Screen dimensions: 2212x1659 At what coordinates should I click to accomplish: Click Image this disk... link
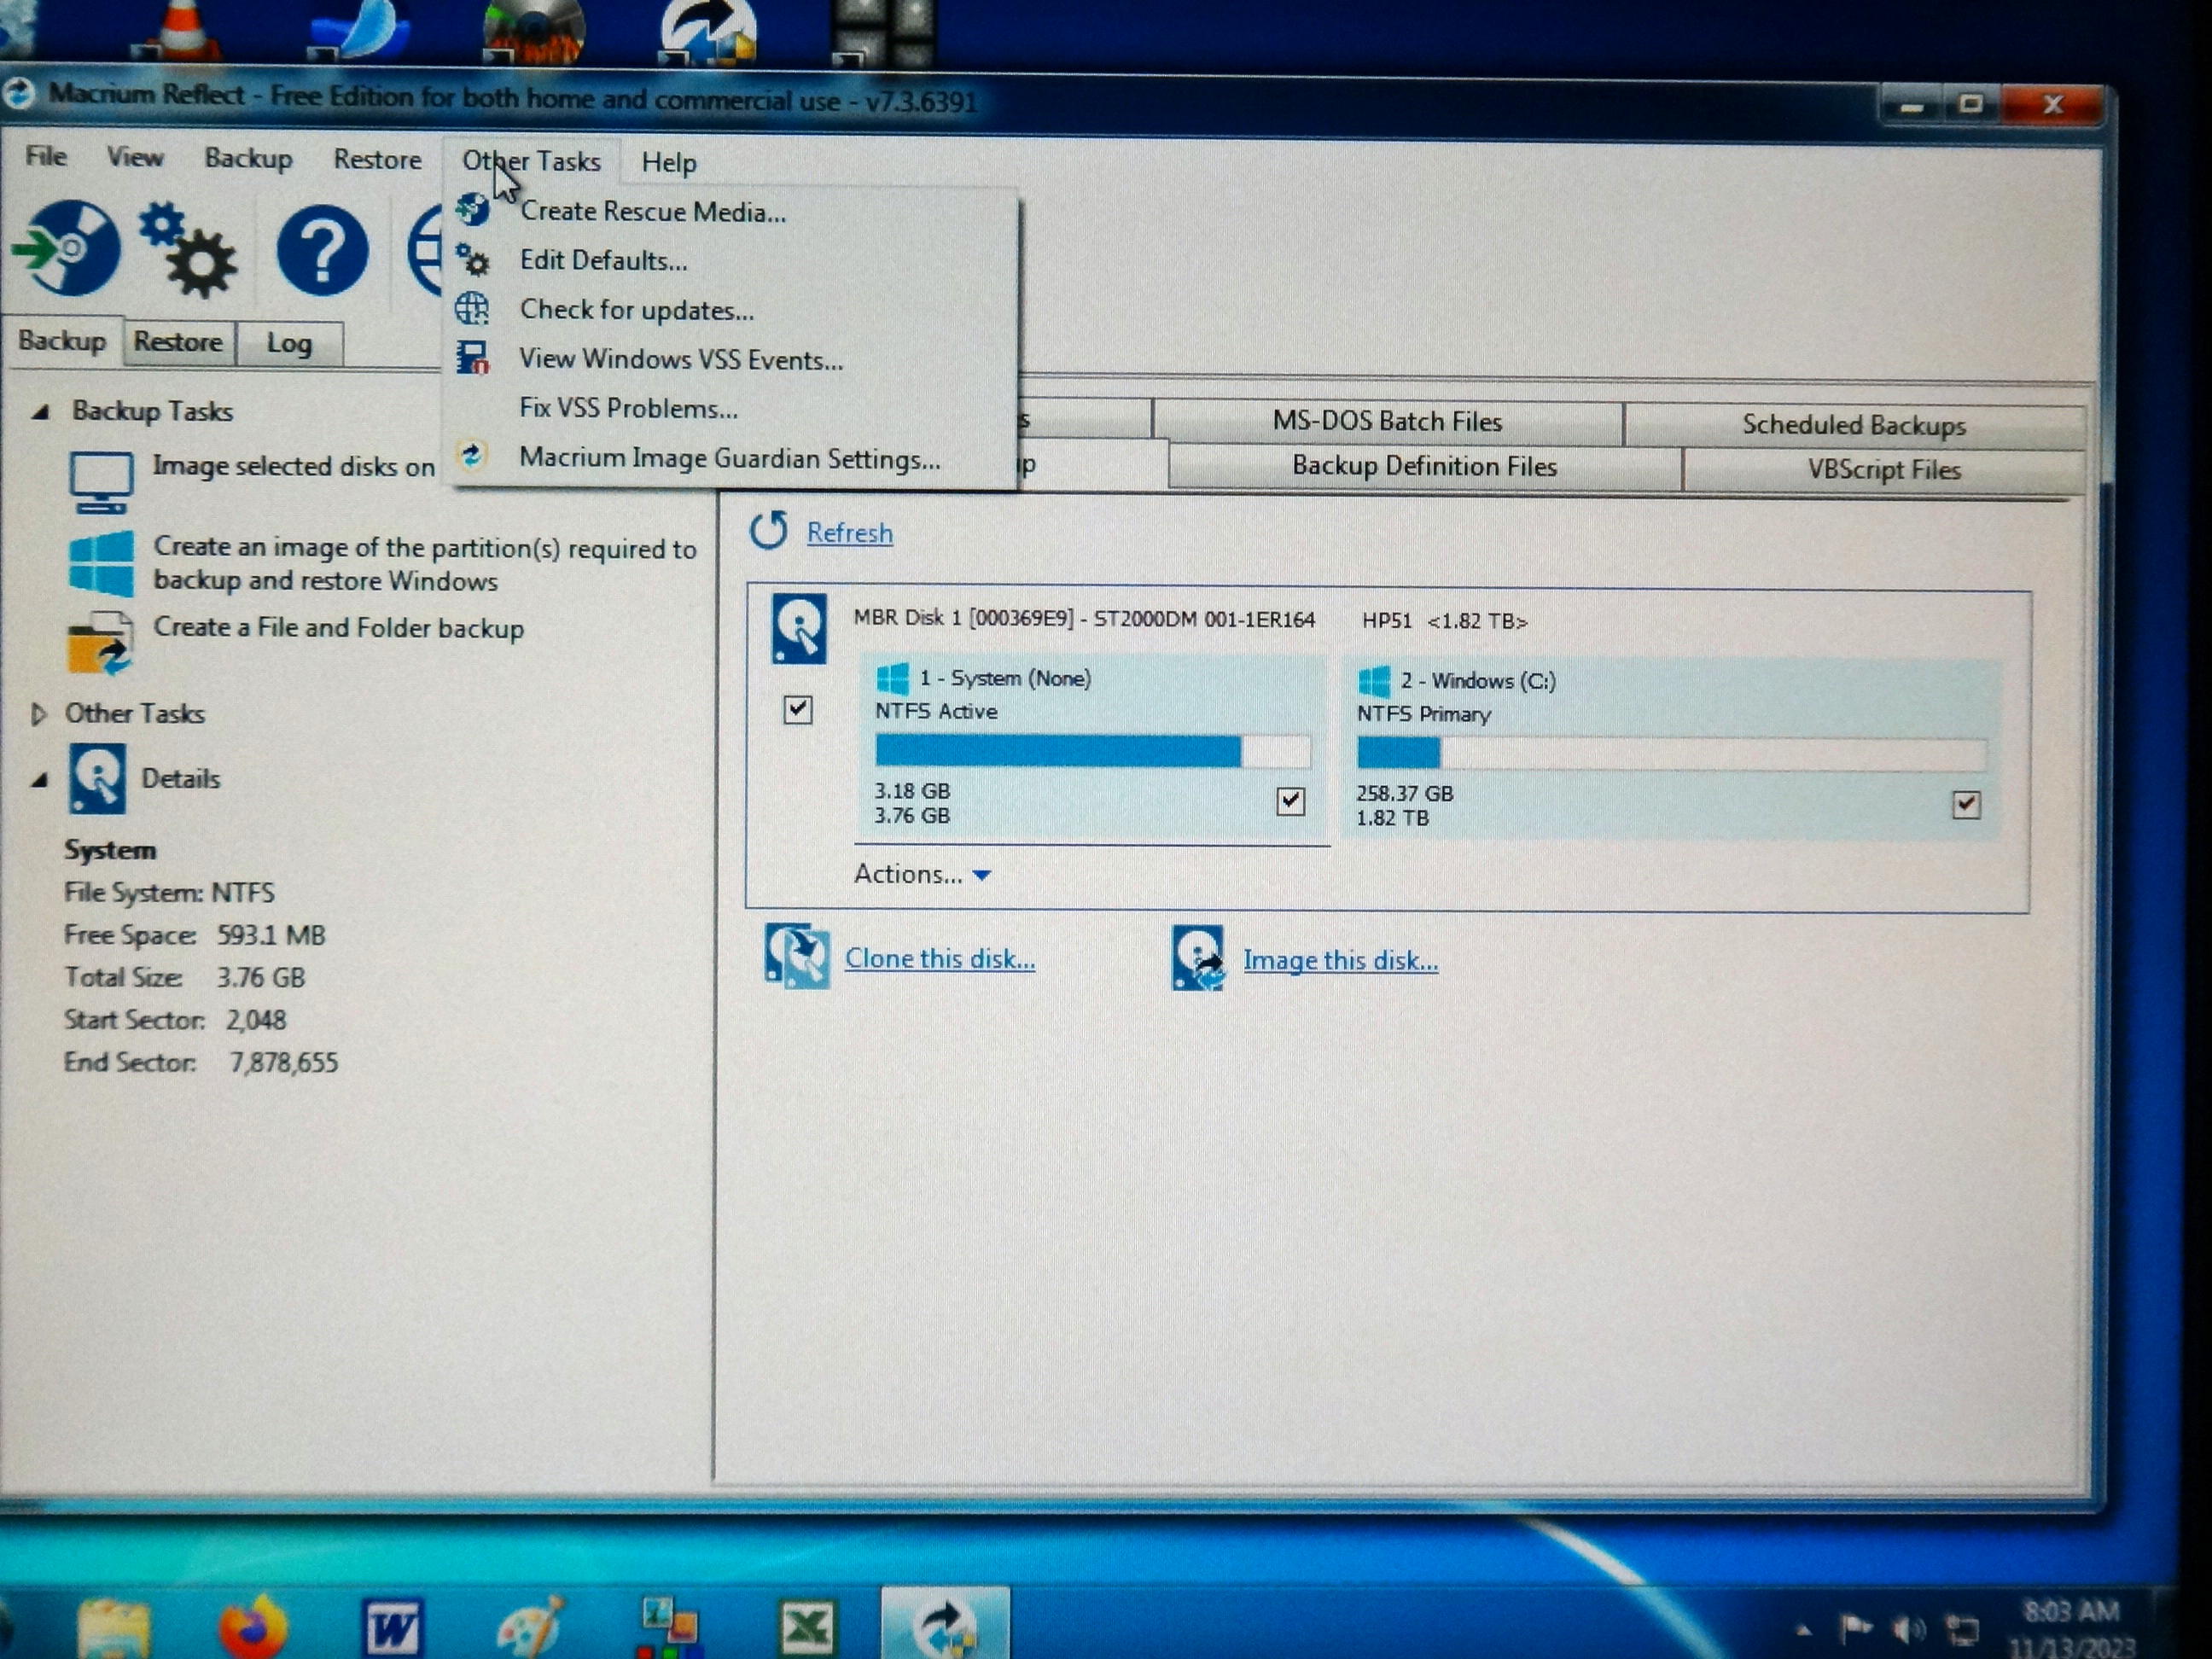(1340, 960)
